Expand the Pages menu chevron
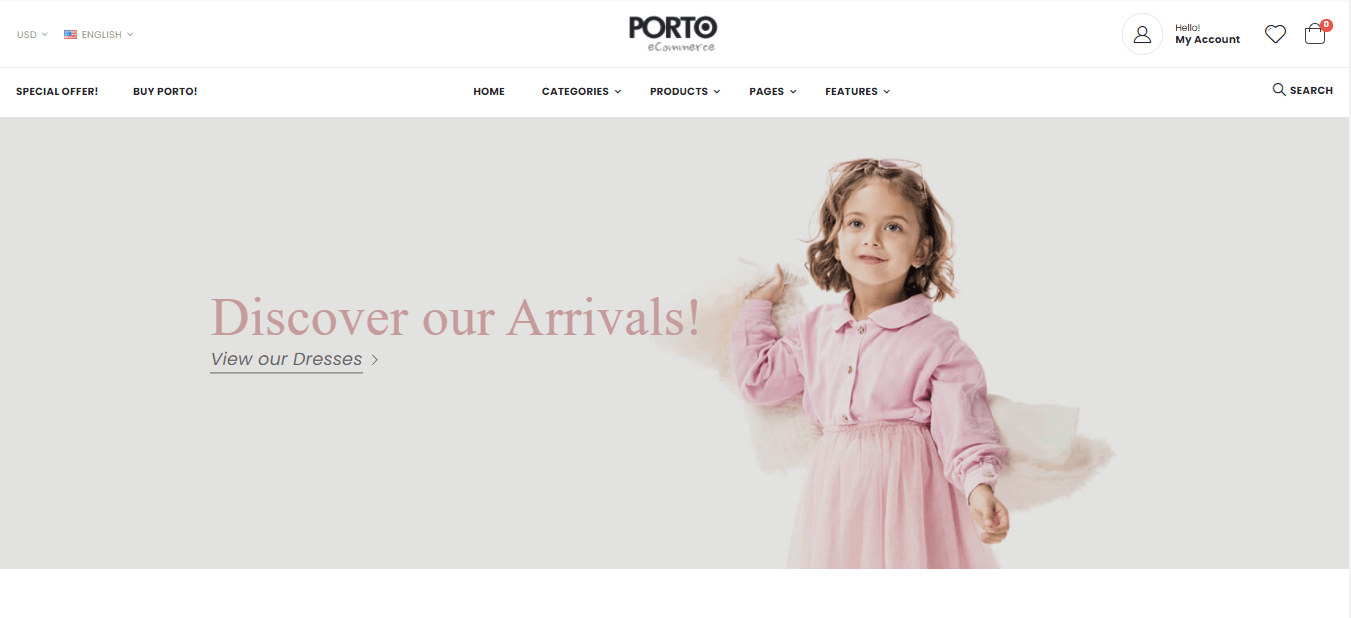Screen dimensions: 1351x618 (x=793, y=92)
